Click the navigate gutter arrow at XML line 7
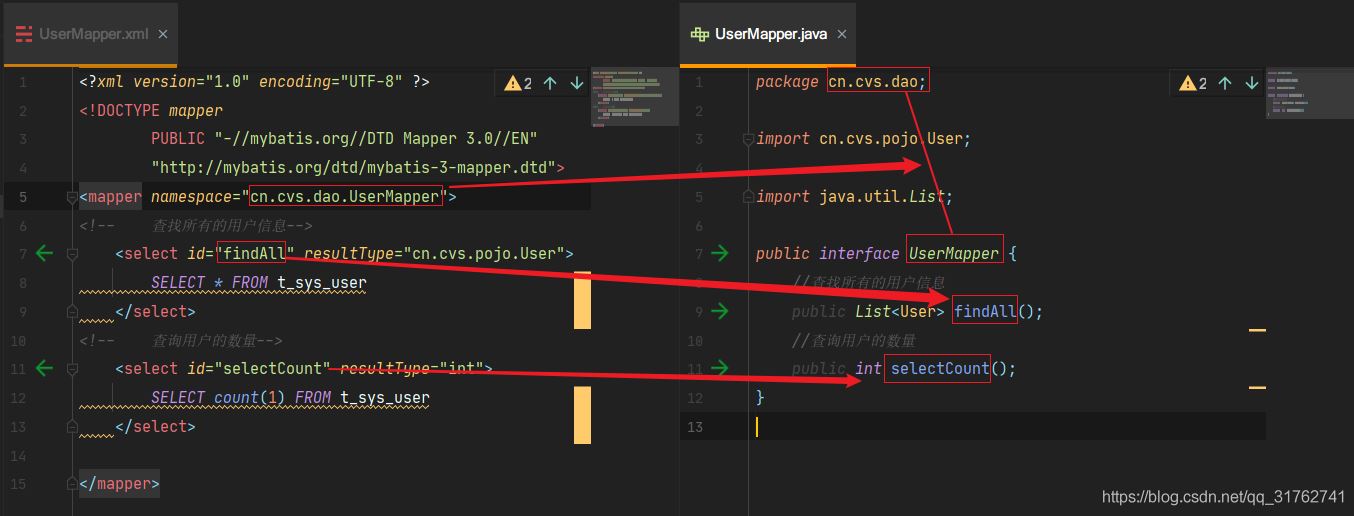1354x516 pixels. (44, 254)
